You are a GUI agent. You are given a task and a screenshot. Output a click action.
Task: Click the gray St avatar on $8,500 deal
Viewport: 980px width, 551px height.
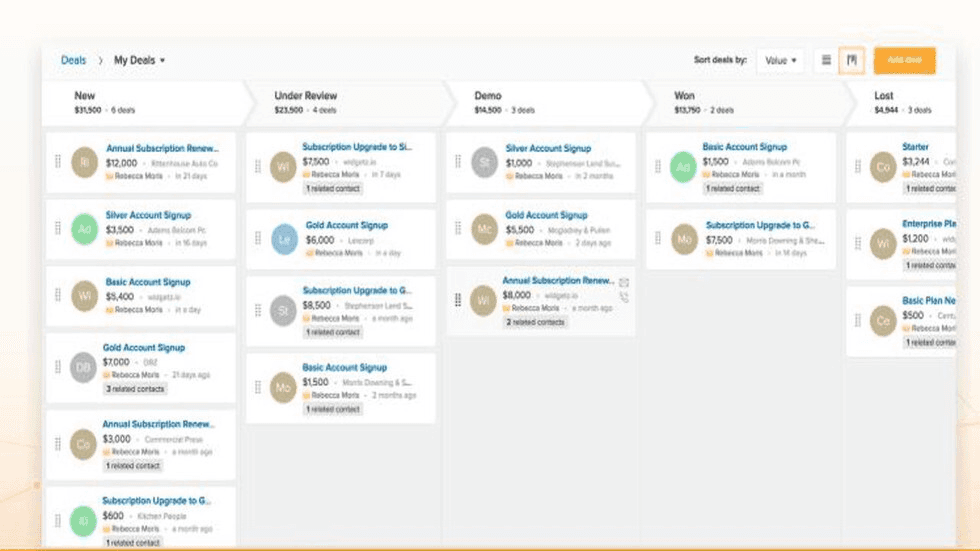(283, 310)
